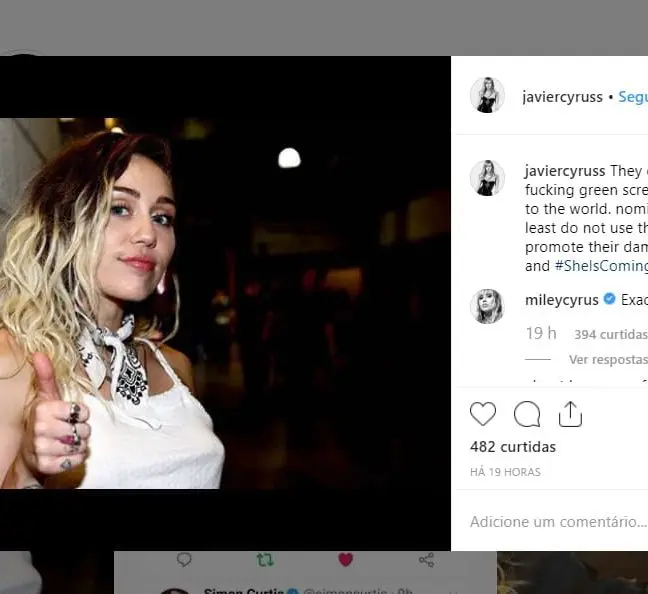Open the javiercyruss username in post header
This screenshot has height=594, width=648.
563,97
